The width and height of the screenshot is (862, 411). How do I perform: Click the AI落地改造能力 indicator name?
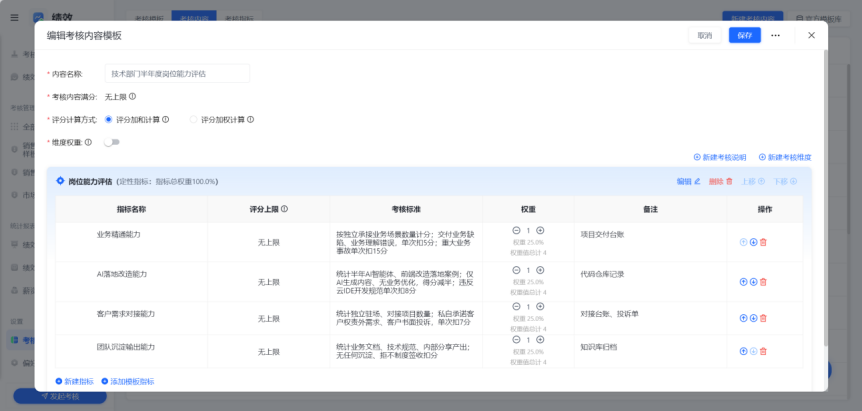[x=121, y=274]
